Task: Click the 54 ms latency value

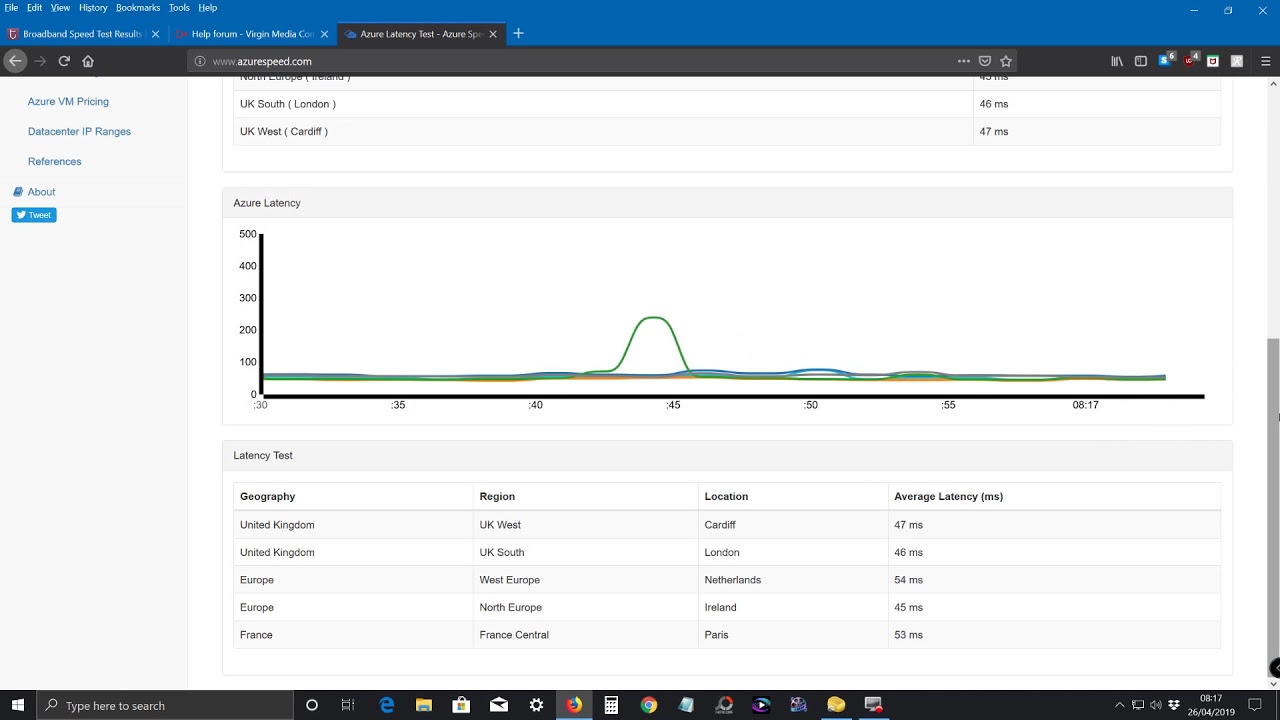Action: click(x=909, y=580)
